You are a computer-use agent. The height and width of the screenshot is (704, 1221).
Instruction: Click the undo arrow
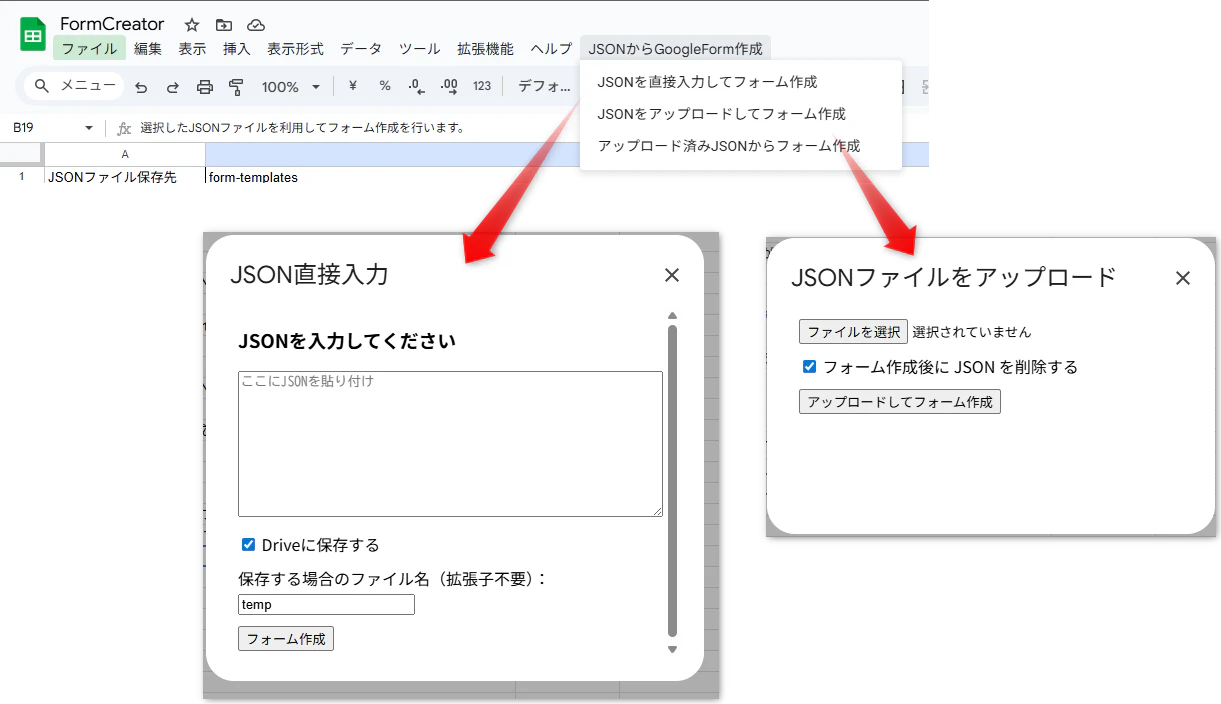[x=141, y=87]
